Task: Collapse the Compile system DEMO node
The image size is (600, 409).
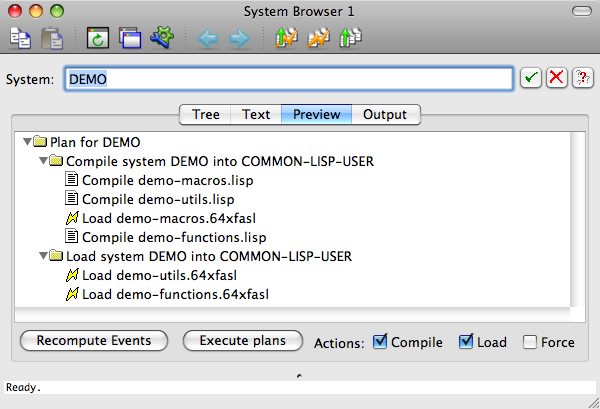Action: click(x=42, y=161)
